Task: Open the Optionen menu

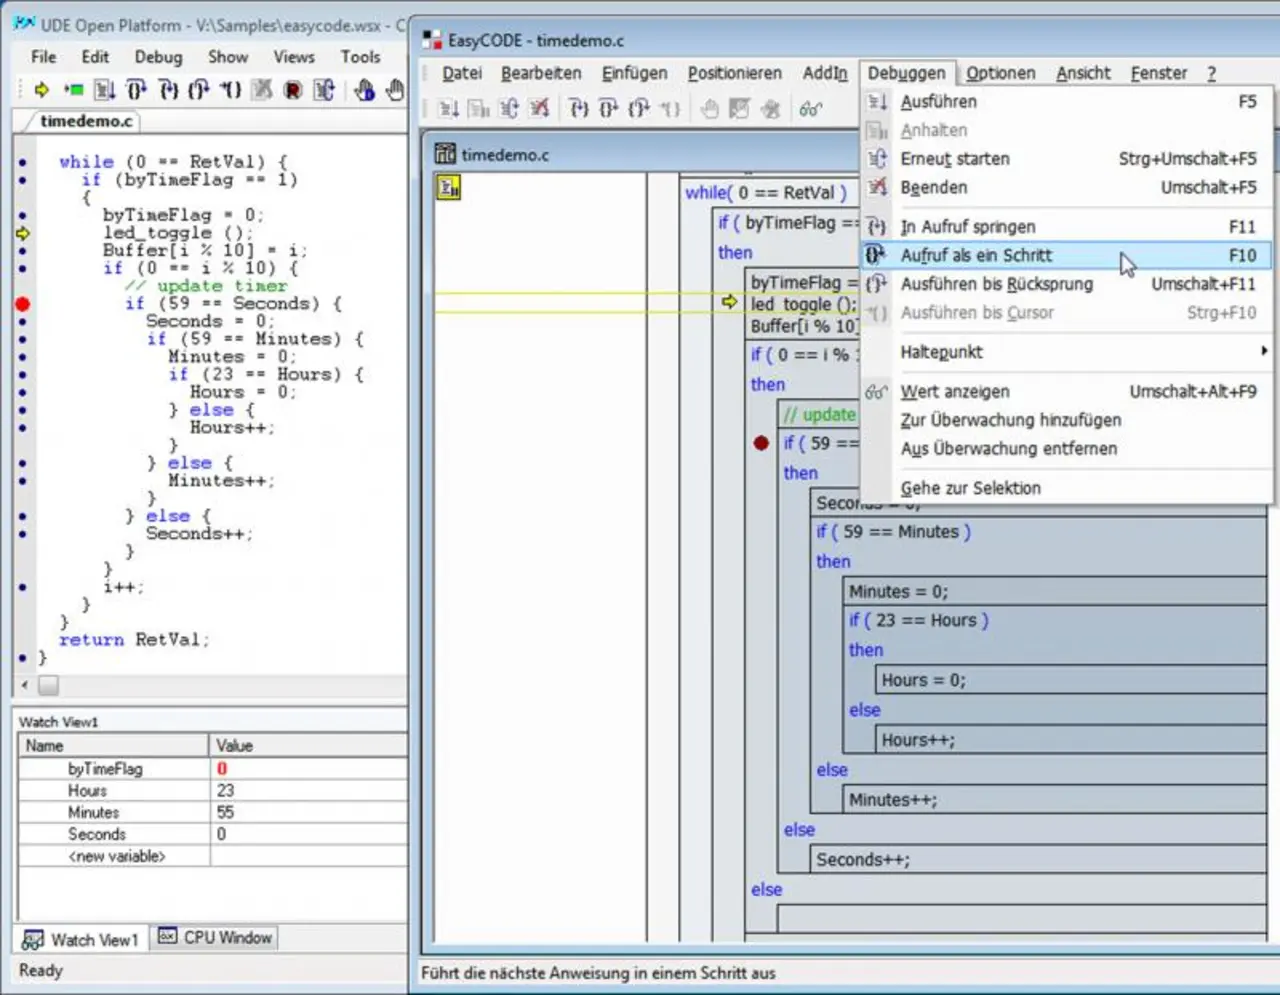Action: (1000, 73)
